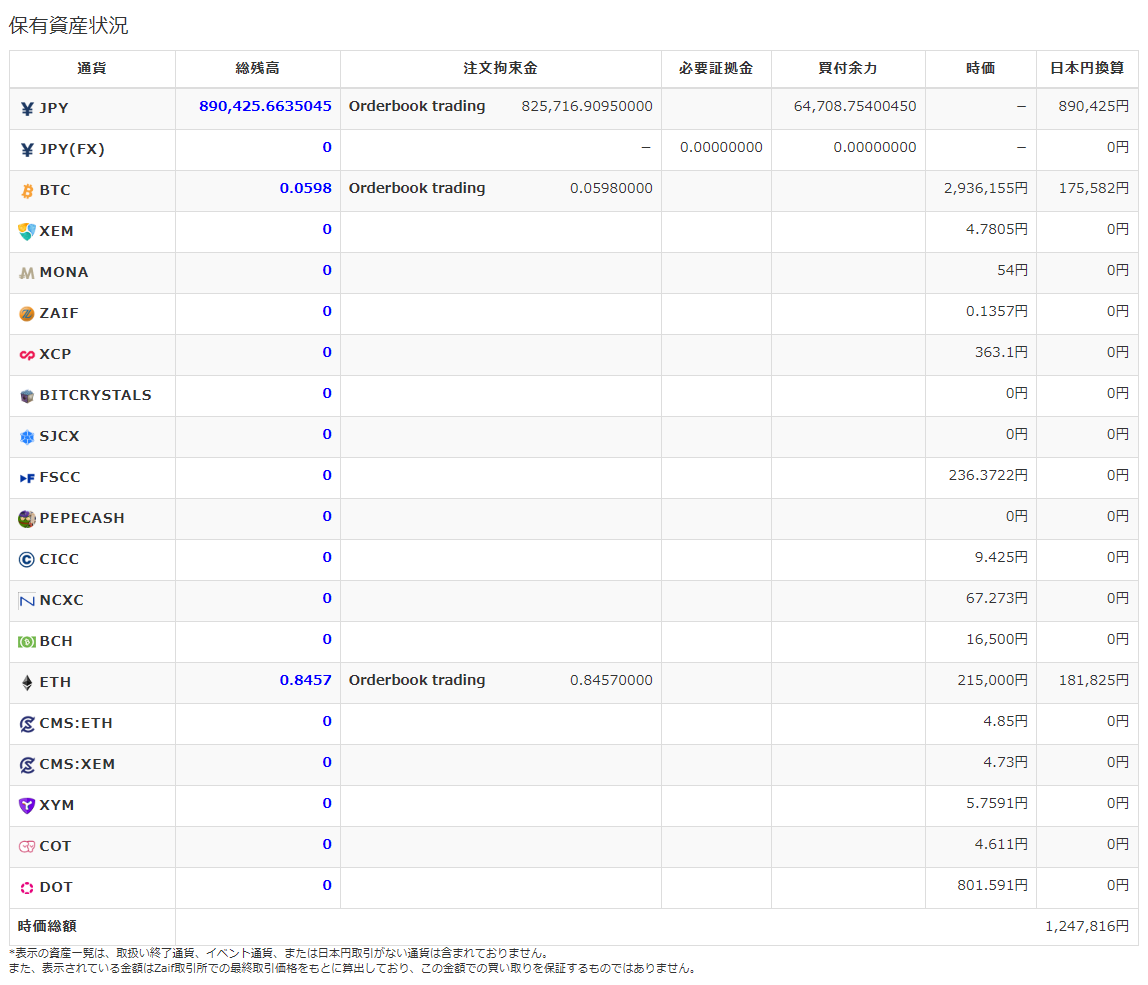Select ETH order-locked amount 0.84570000
1148x985 pixels.
[611, 680]
